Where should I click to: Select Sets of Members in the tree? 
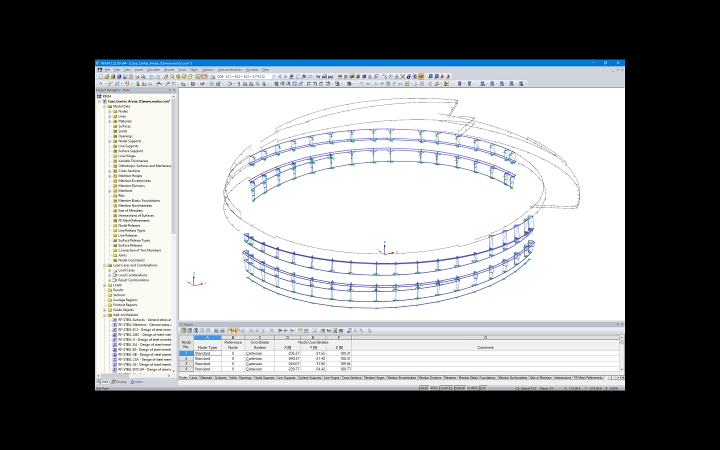click(130, 210)
